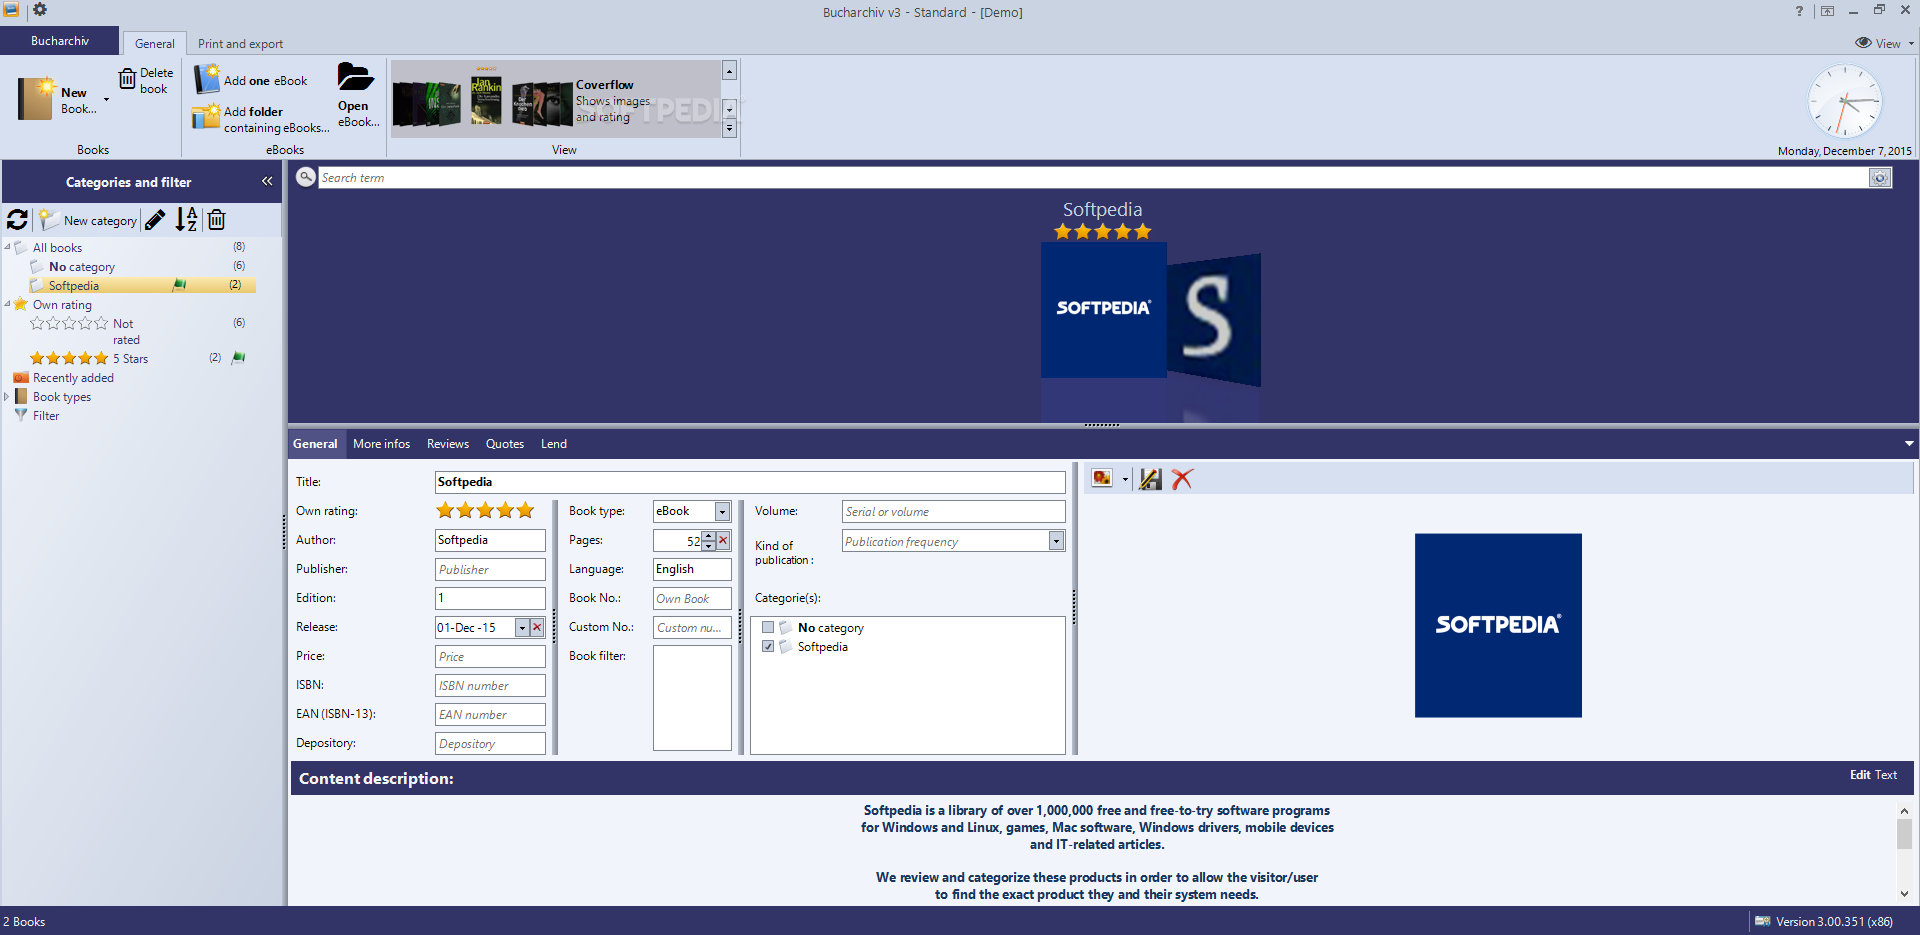The width and height of the screenshot is (1920, 935).
Task: Sort categories A to Z
Action: (186, 219)
